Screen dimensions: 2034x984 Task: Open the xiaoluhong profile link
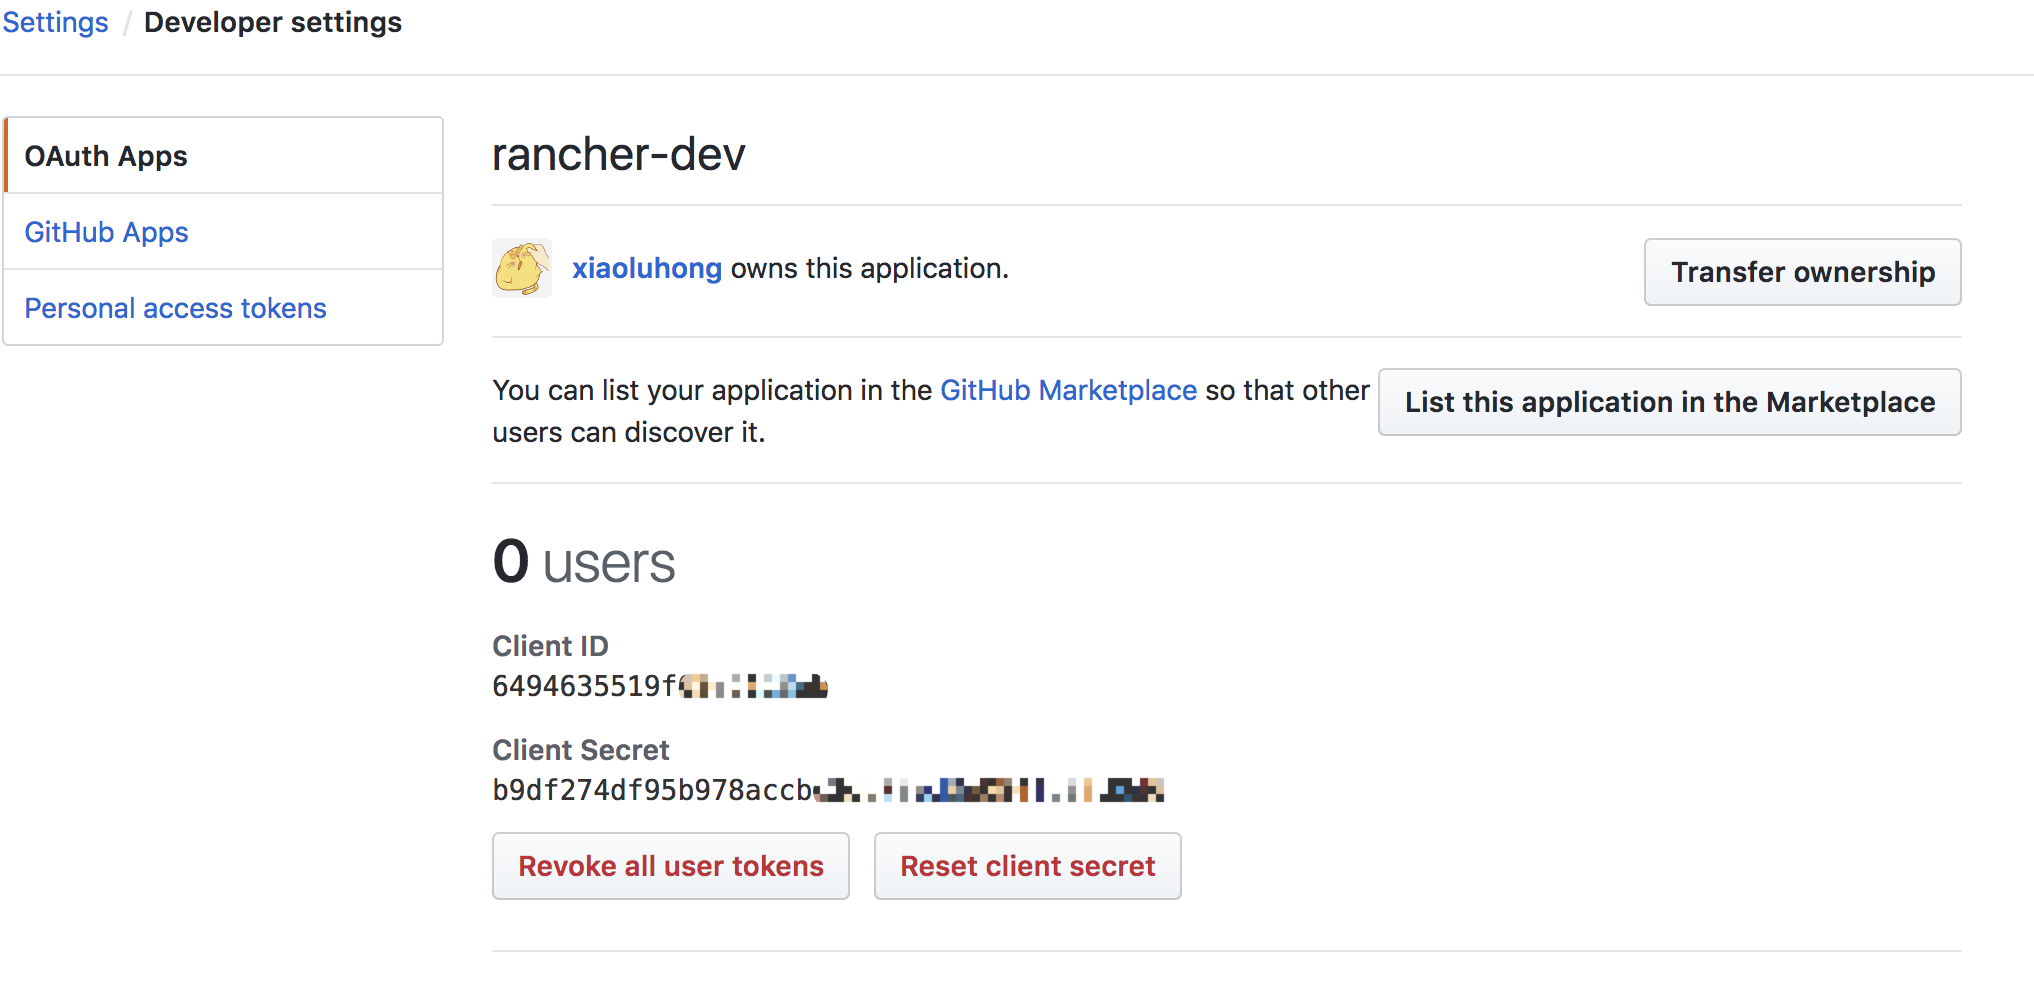click(647, 268)
